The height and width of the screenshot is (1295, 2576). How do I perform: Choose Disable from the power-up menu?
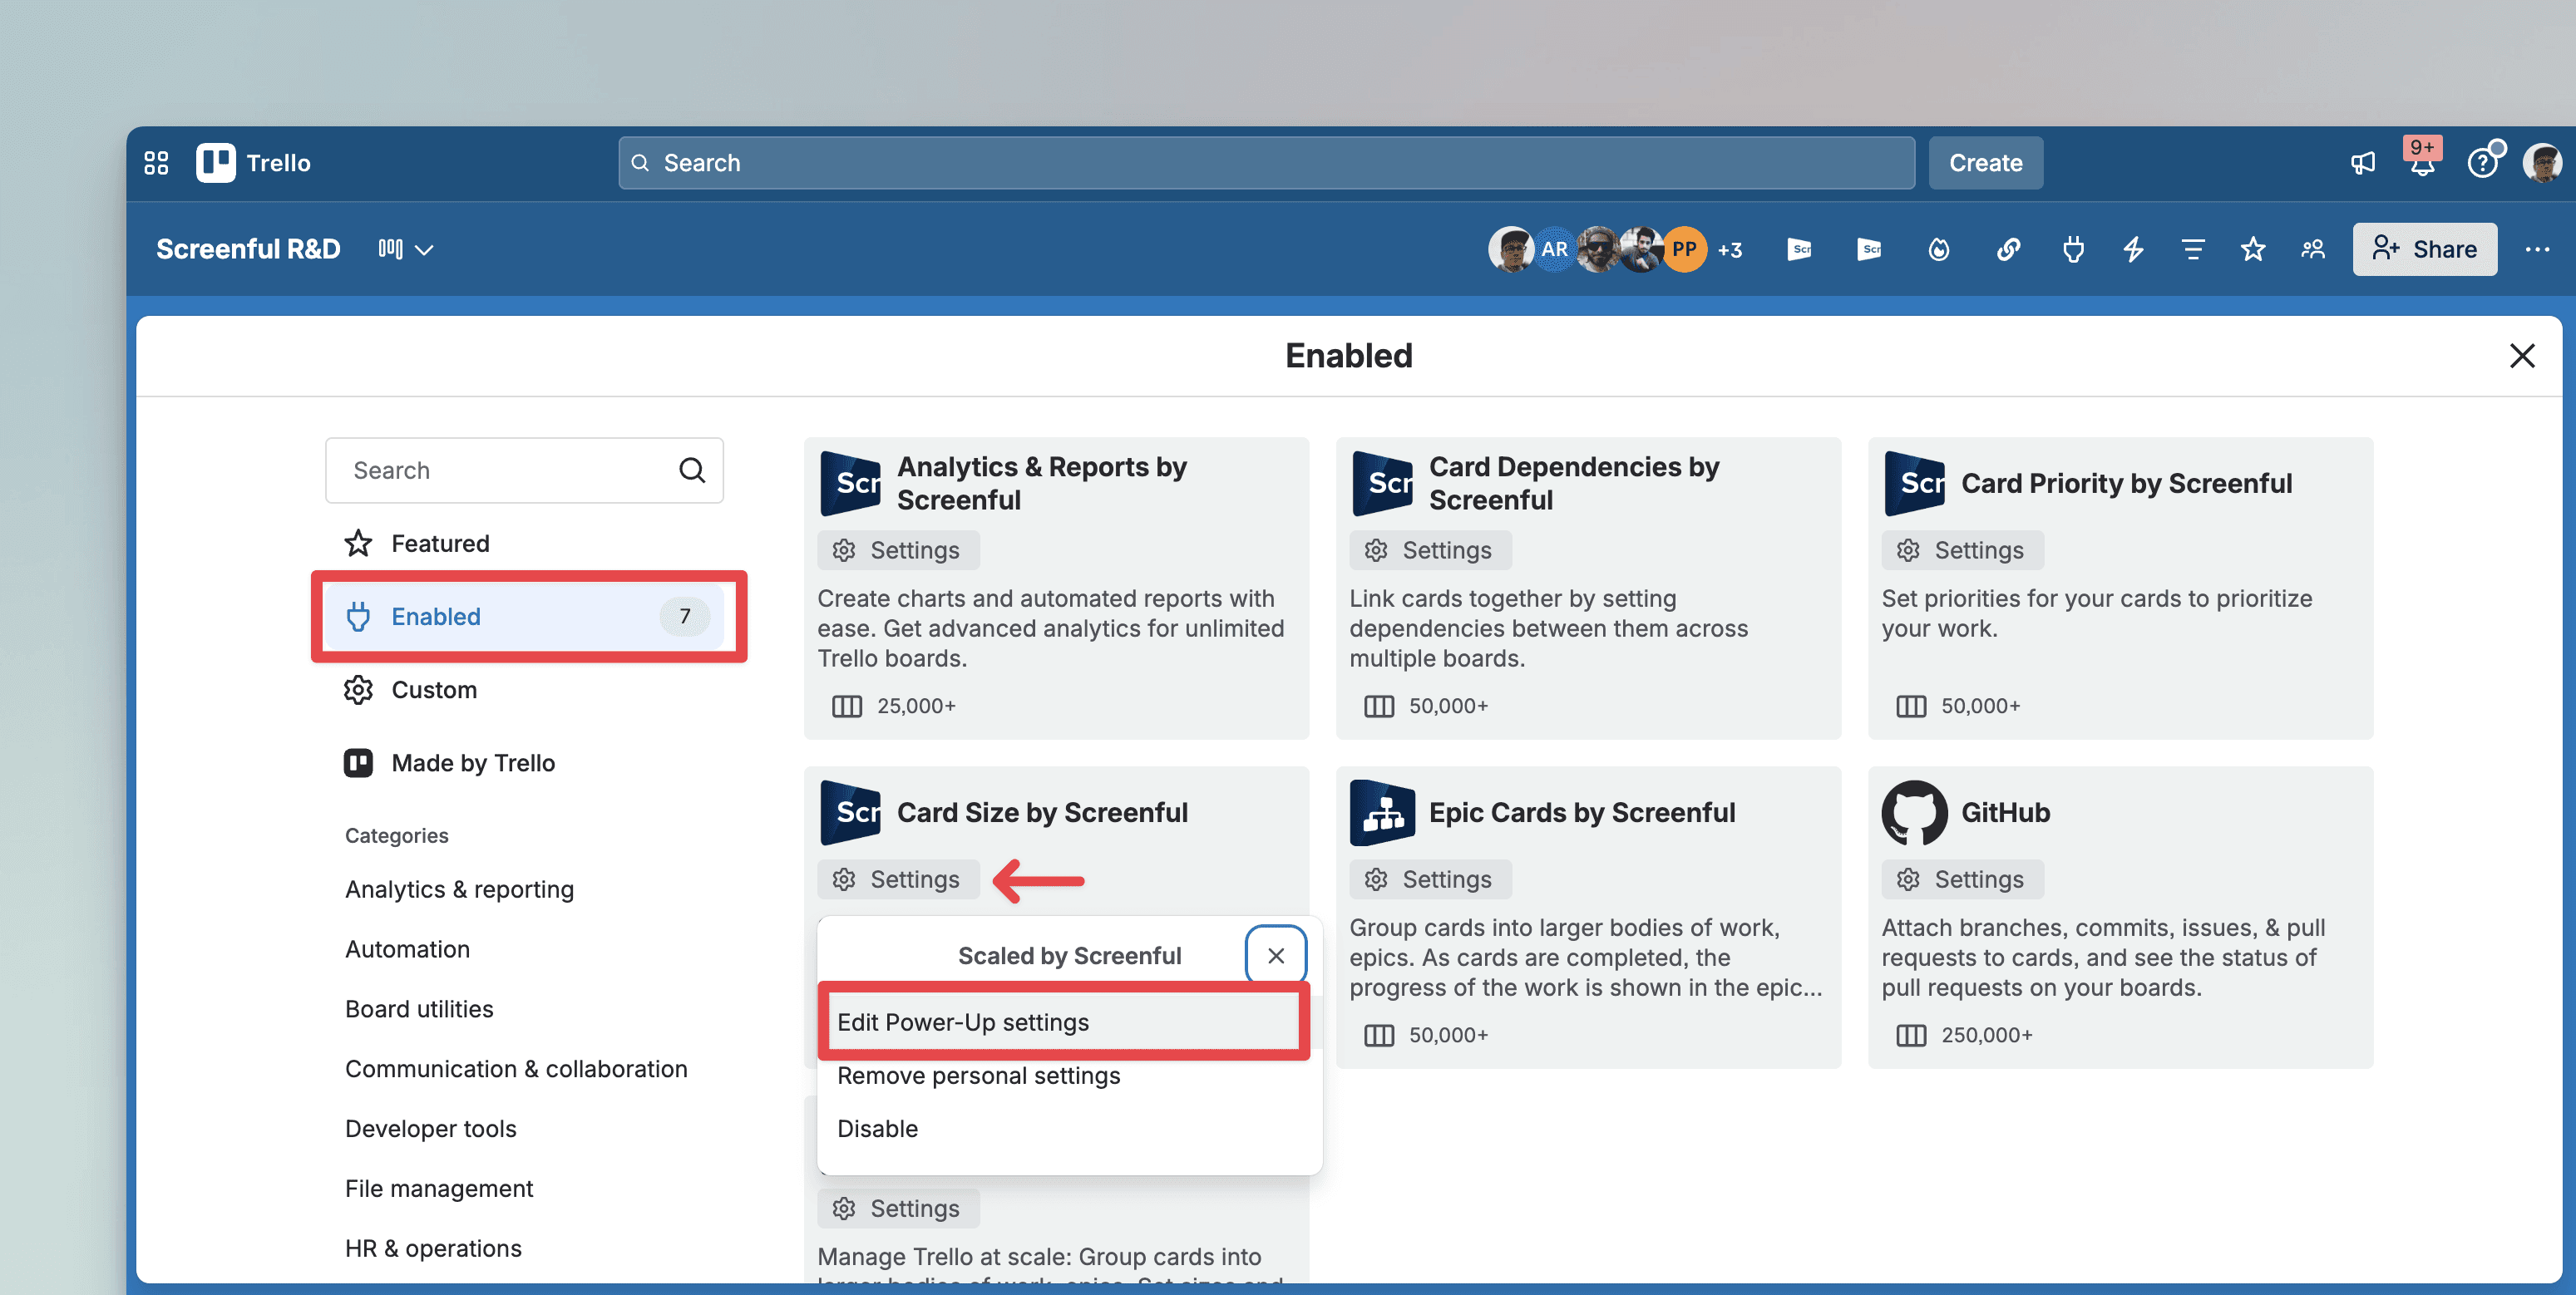[x=877, y=1128]
